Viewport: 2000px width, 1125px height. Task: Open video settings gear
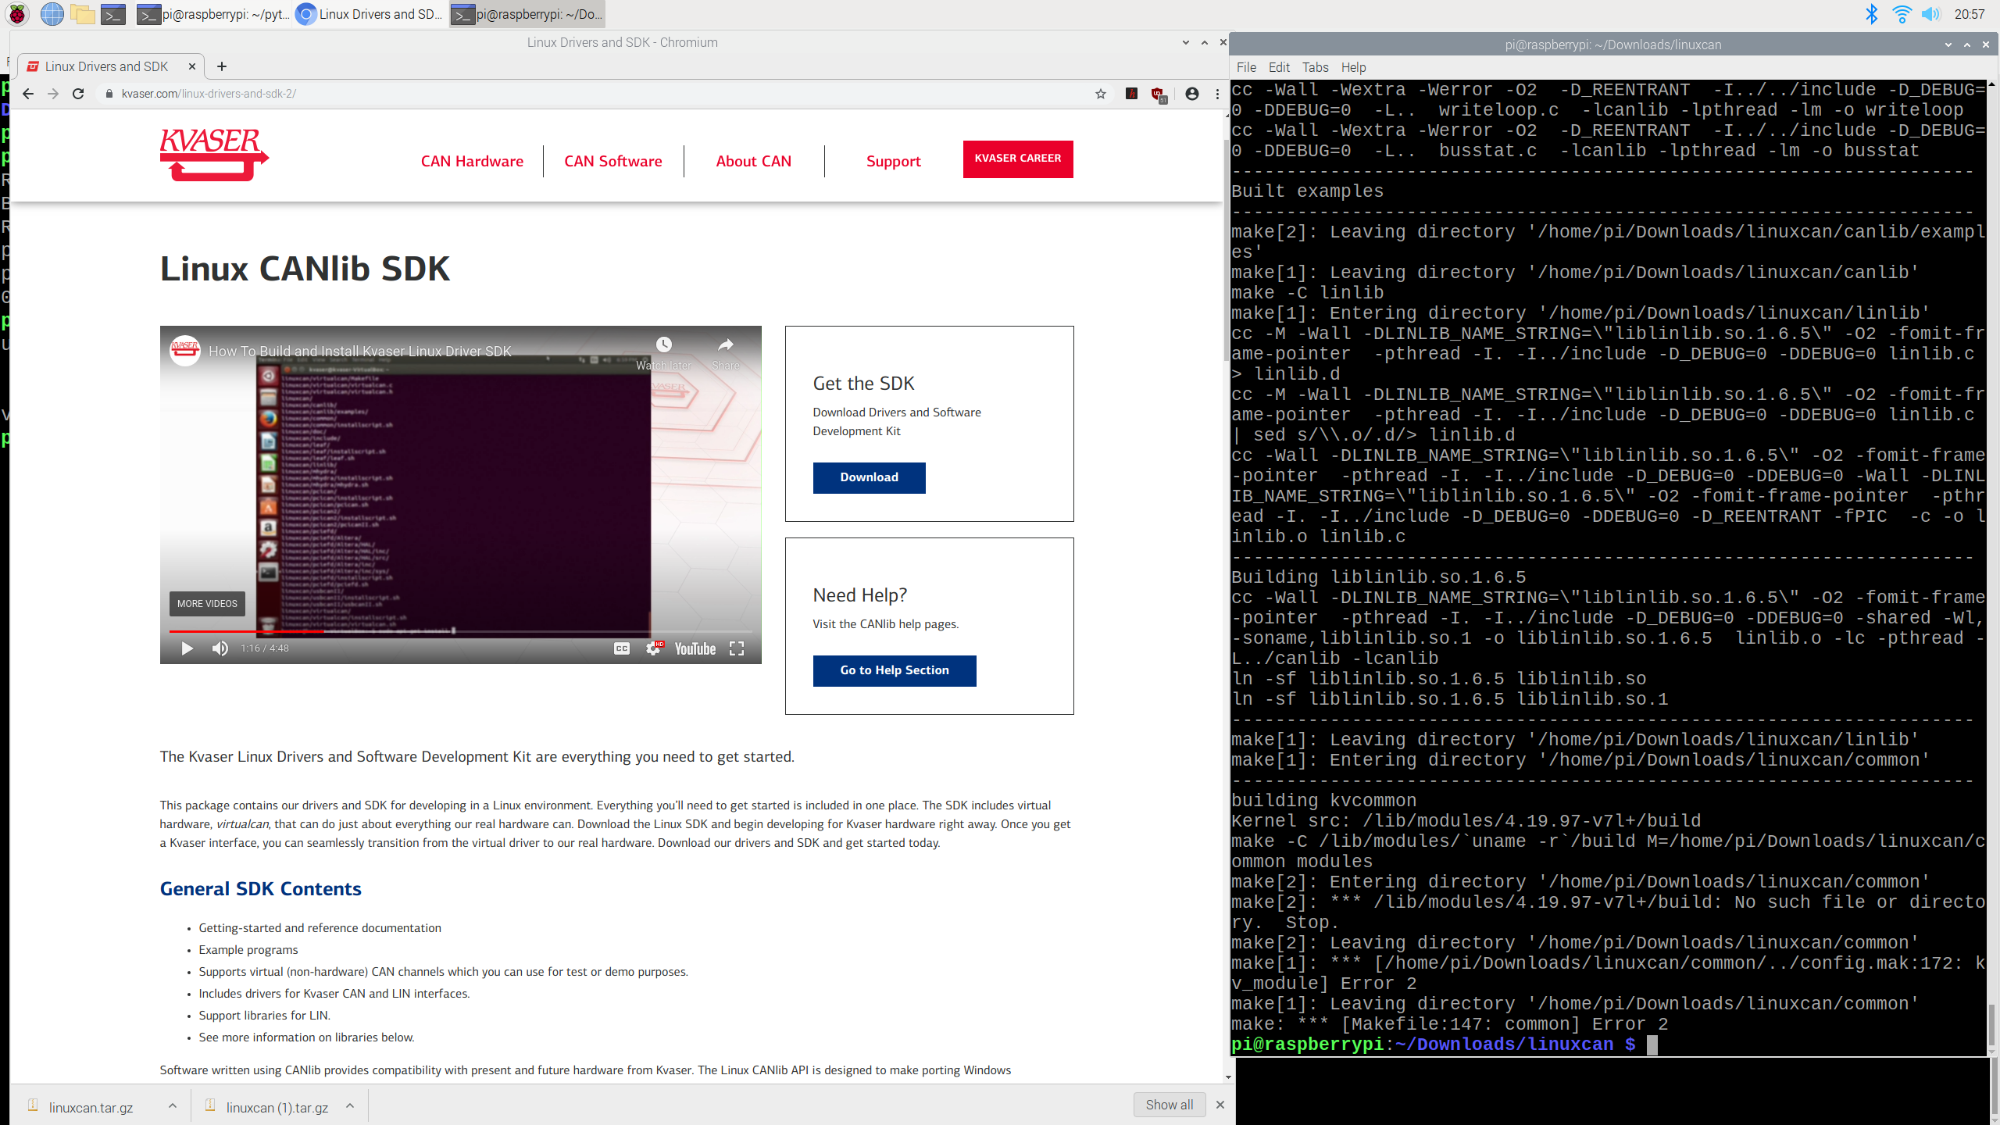(654, 648)
